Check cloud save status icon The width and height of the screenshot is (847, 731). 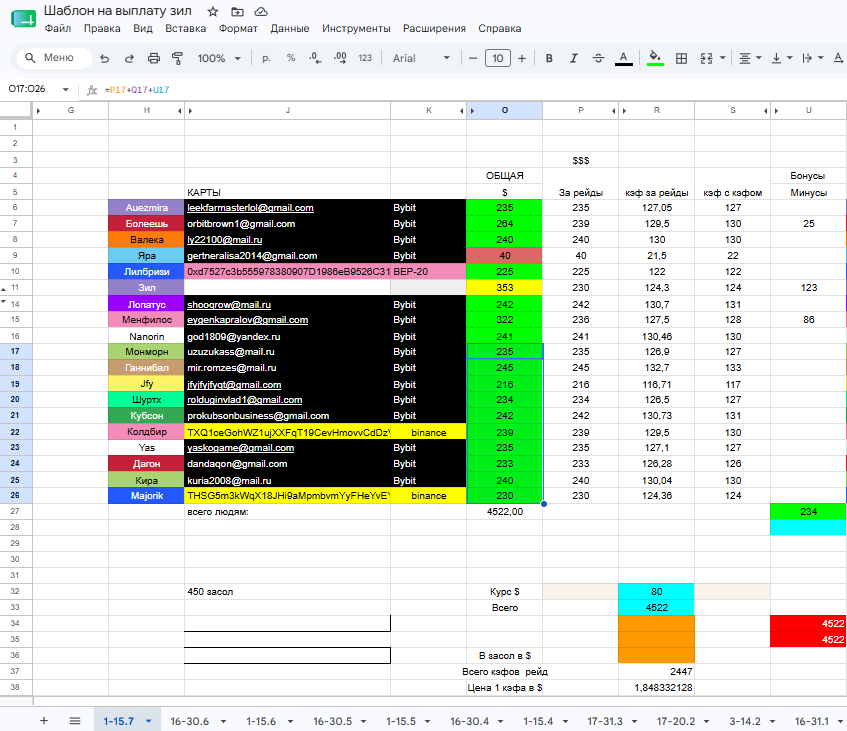(261, 11)
